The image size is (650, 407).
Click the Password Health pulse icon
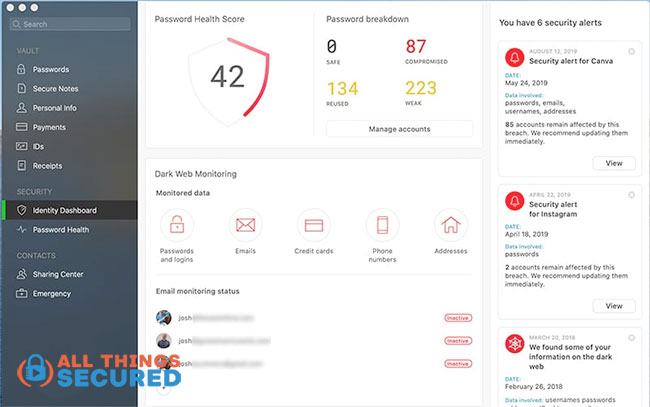tap(22, 229)
